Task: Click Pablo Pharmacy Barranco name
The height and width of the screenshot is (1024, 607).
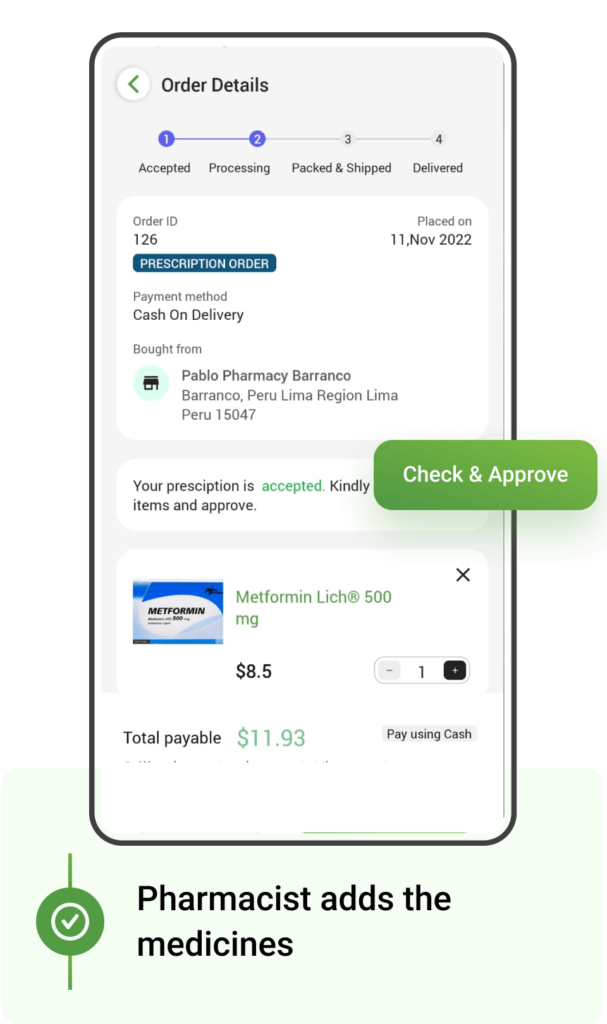Action: [x=266, y=376]
